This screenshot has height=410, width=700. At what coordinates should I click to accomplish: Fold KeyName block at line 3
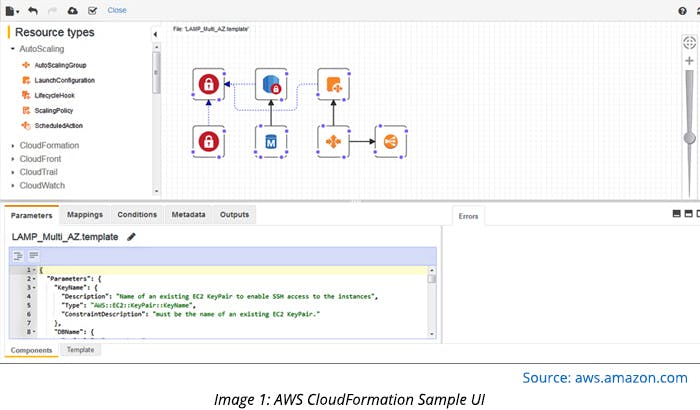click(x=34, y=288)
